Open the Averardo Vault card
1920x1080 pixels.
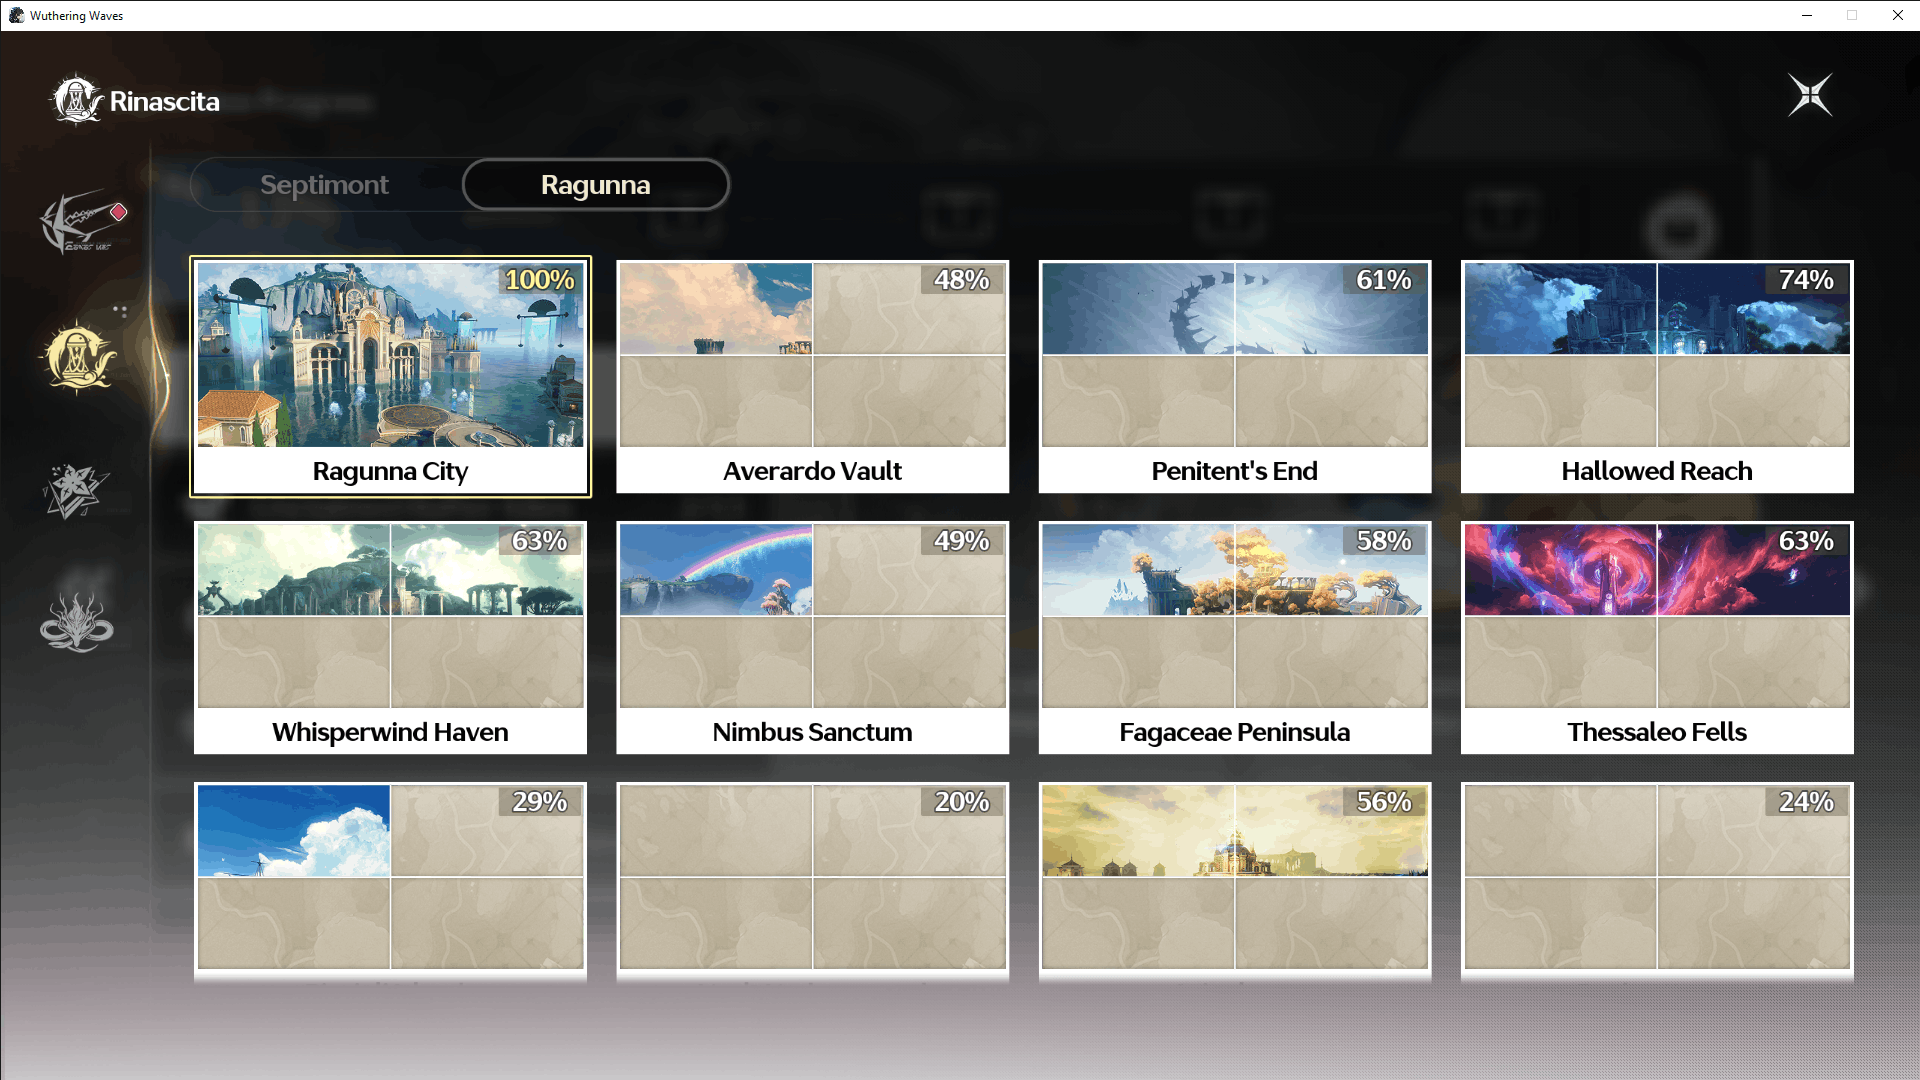813,376
